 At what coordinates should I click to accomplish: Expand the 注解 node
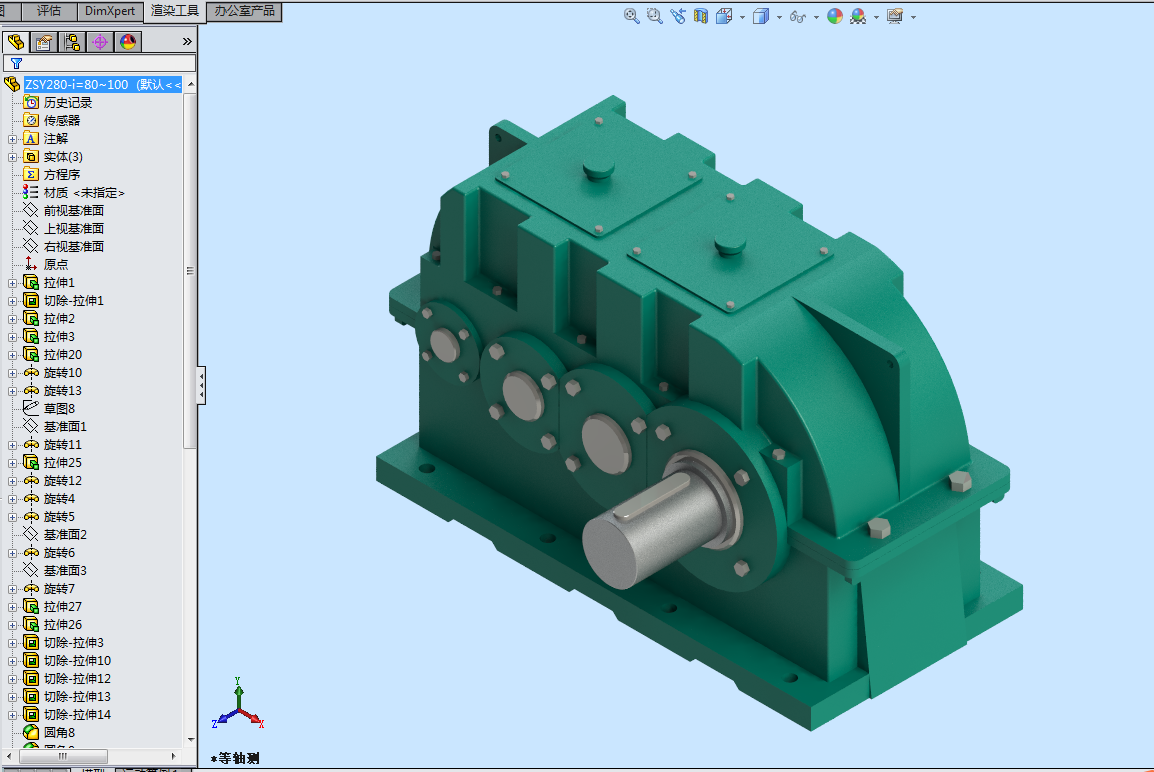(13, 139)
